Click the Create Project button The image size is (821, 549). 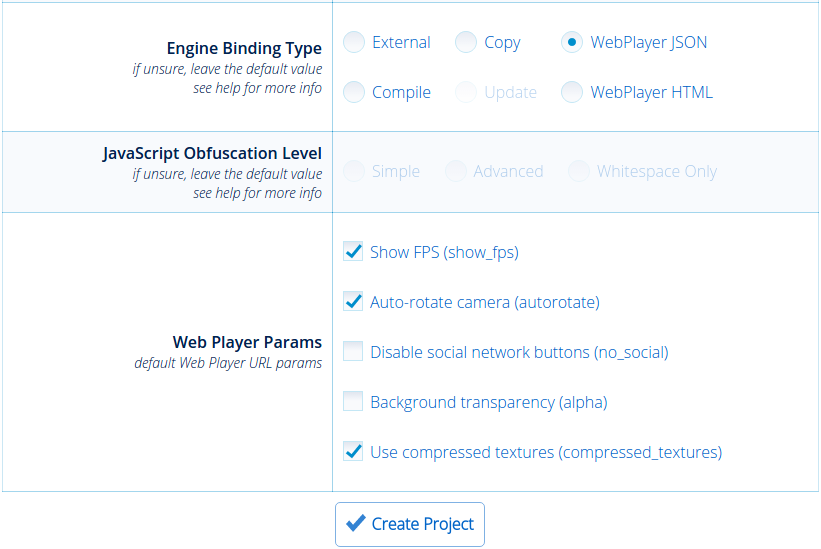pyautogui.click(x=410, y=524)
